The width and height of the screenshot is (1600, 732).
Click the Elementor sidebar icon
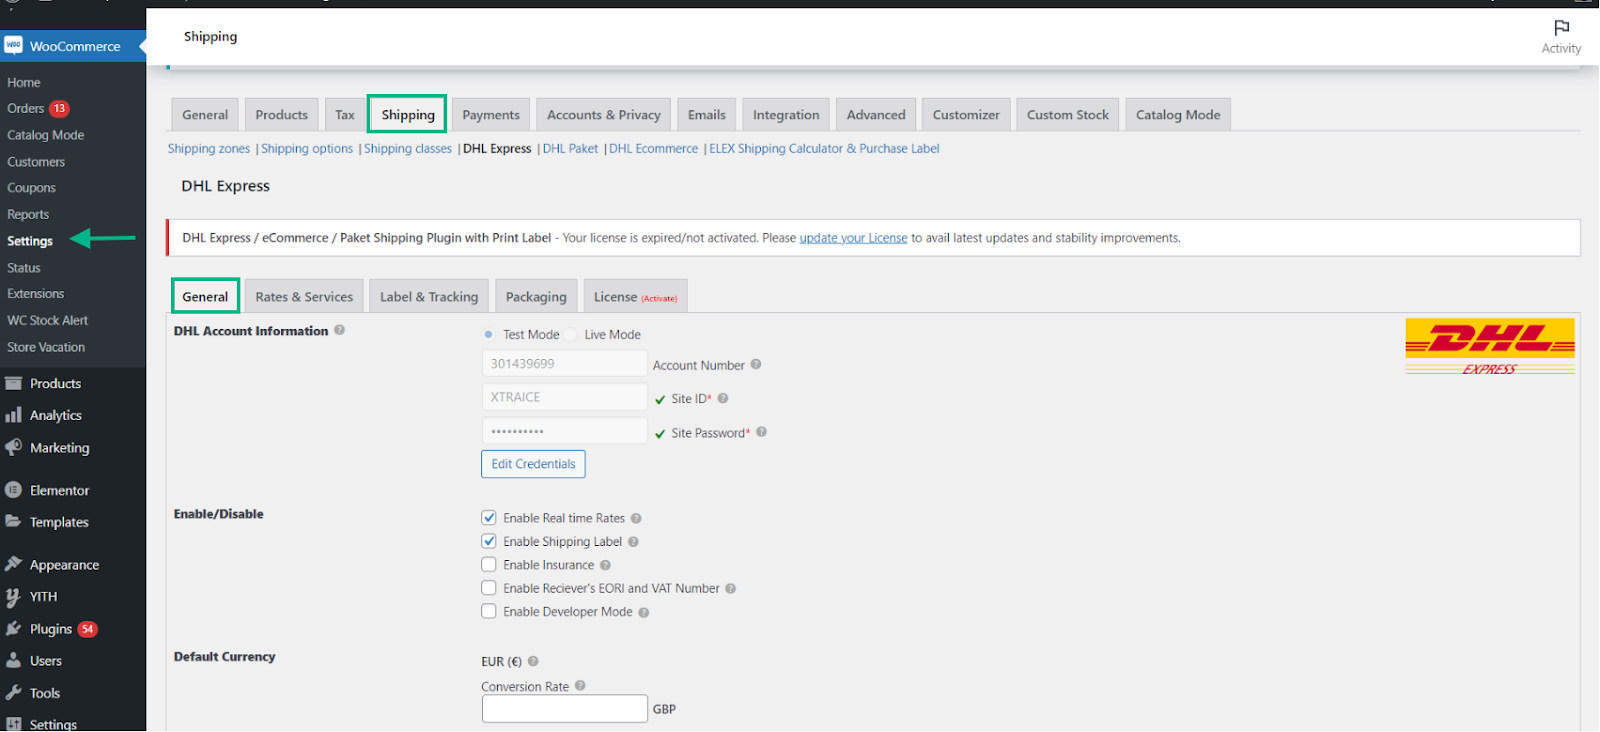(13, 490)
